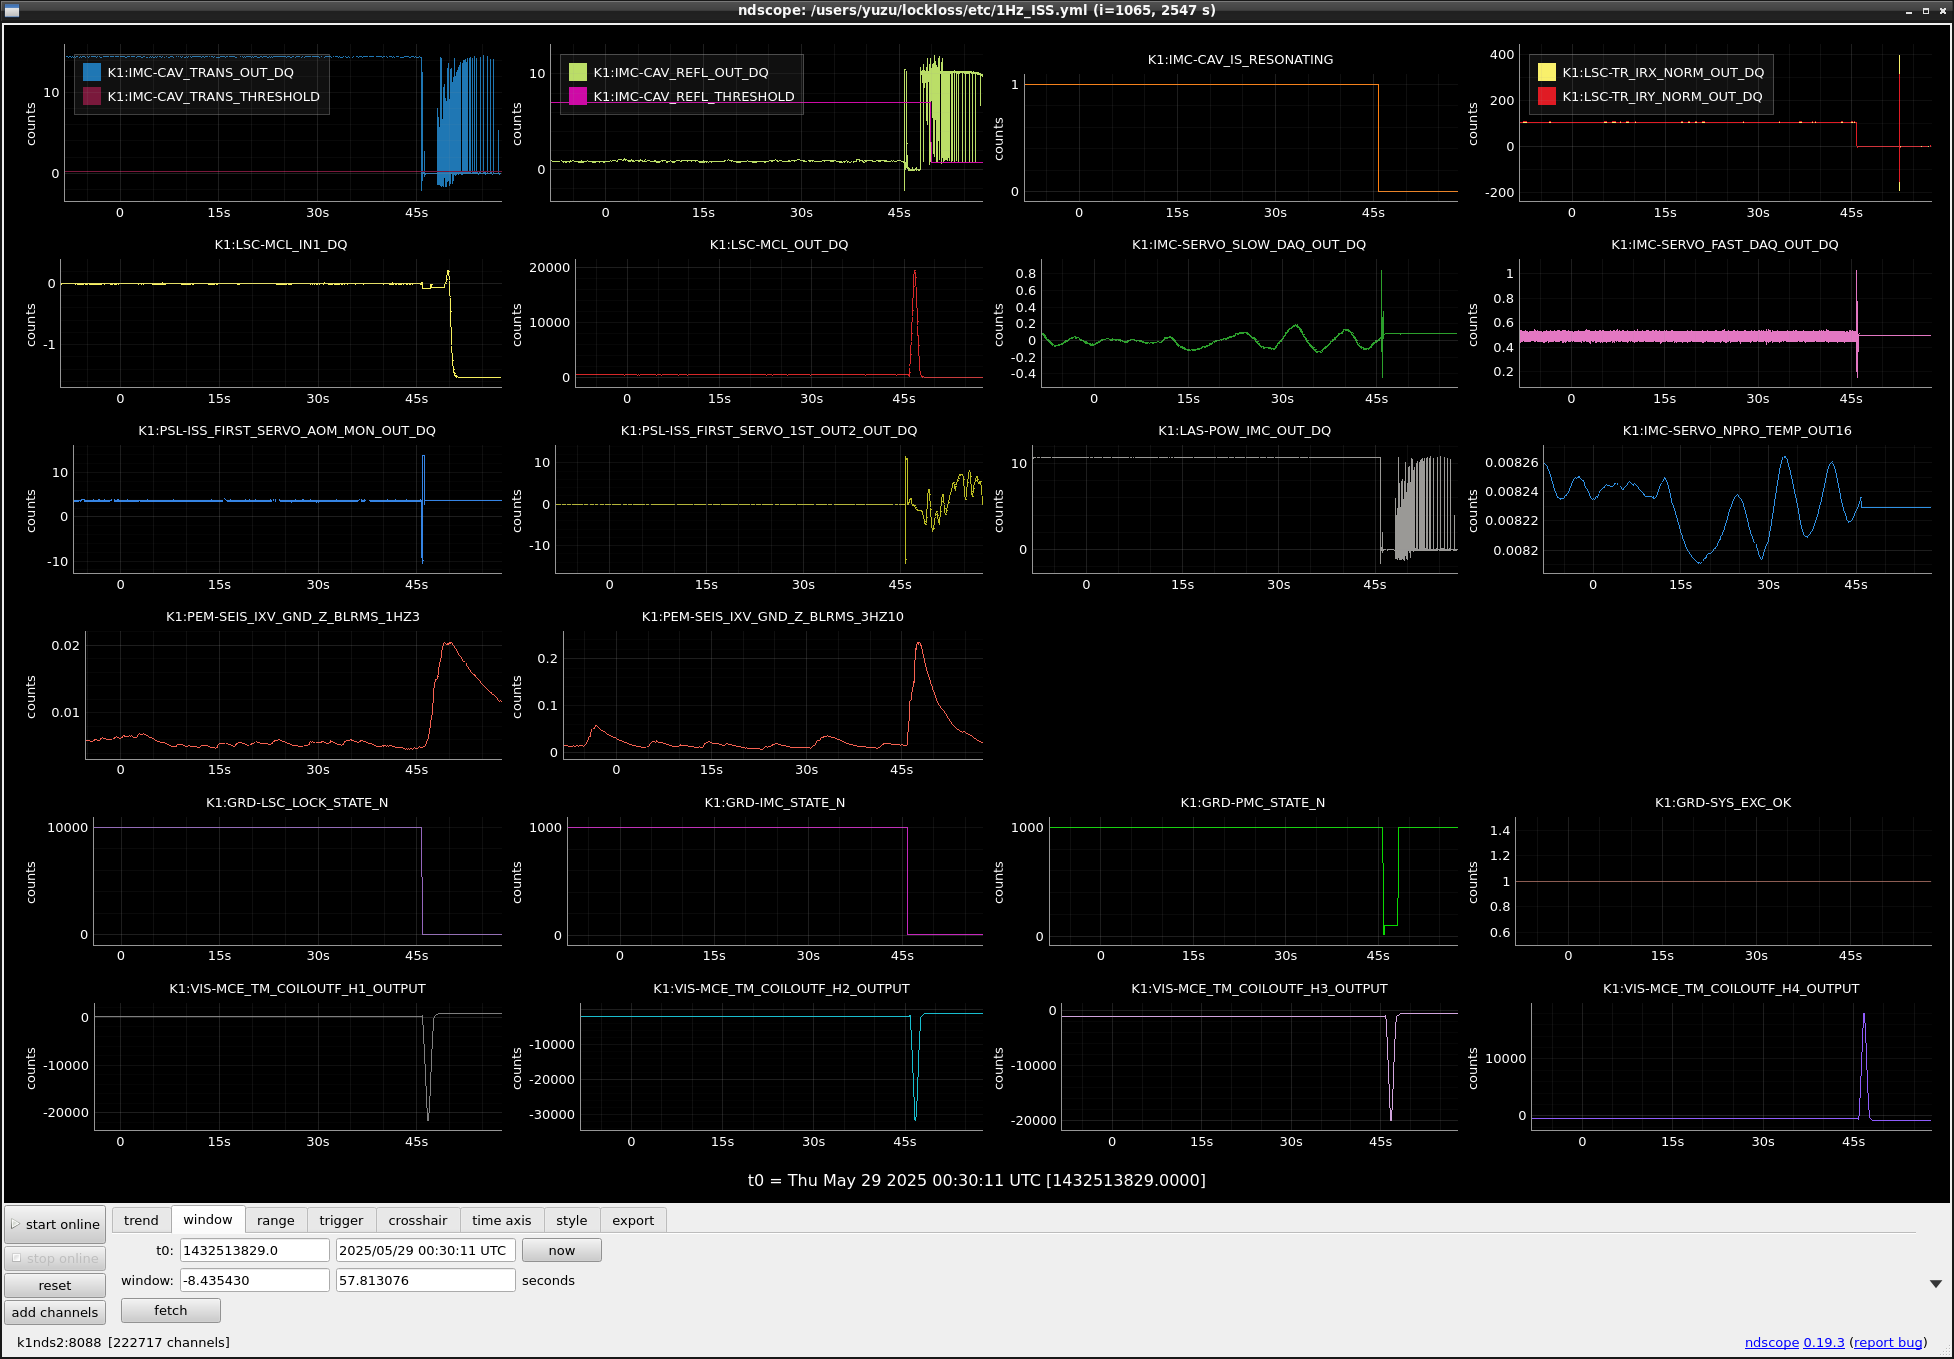Viewport: 1954px width, 1359px height.
Task: Click the K1:PEM-SEIS_IXV_GND_Z_BLRMS_1HZ3 title
Action: pos(293,616)
